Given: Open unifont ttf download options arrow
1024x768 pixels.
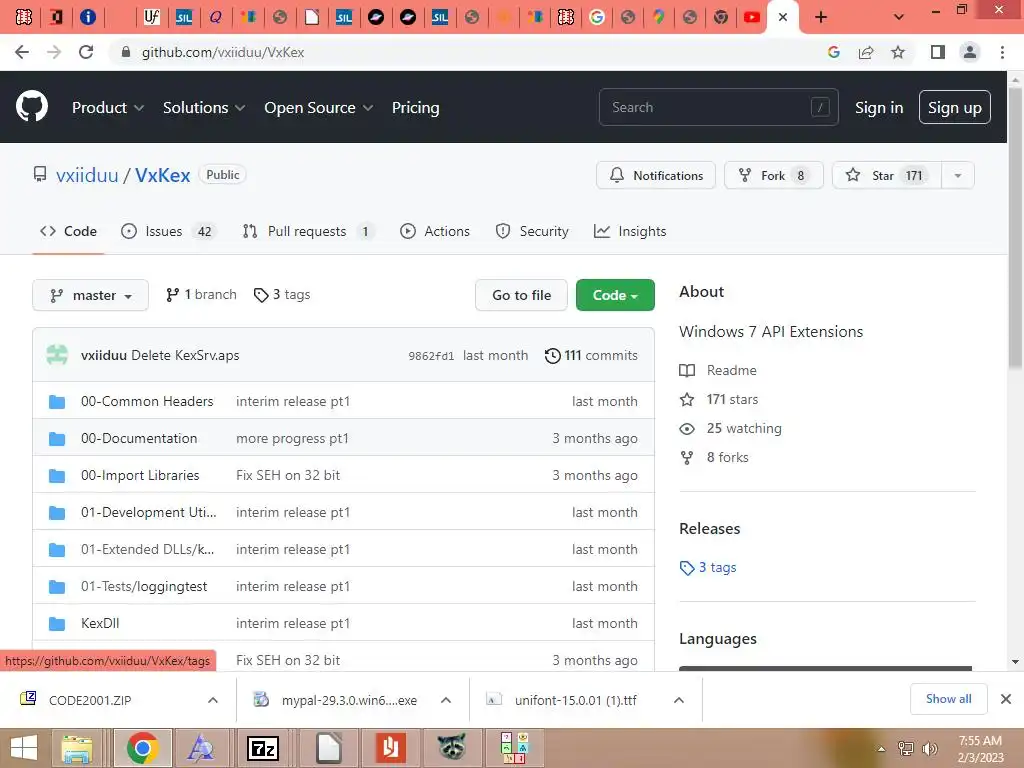Looking at the screenshot, I should 679,700.
